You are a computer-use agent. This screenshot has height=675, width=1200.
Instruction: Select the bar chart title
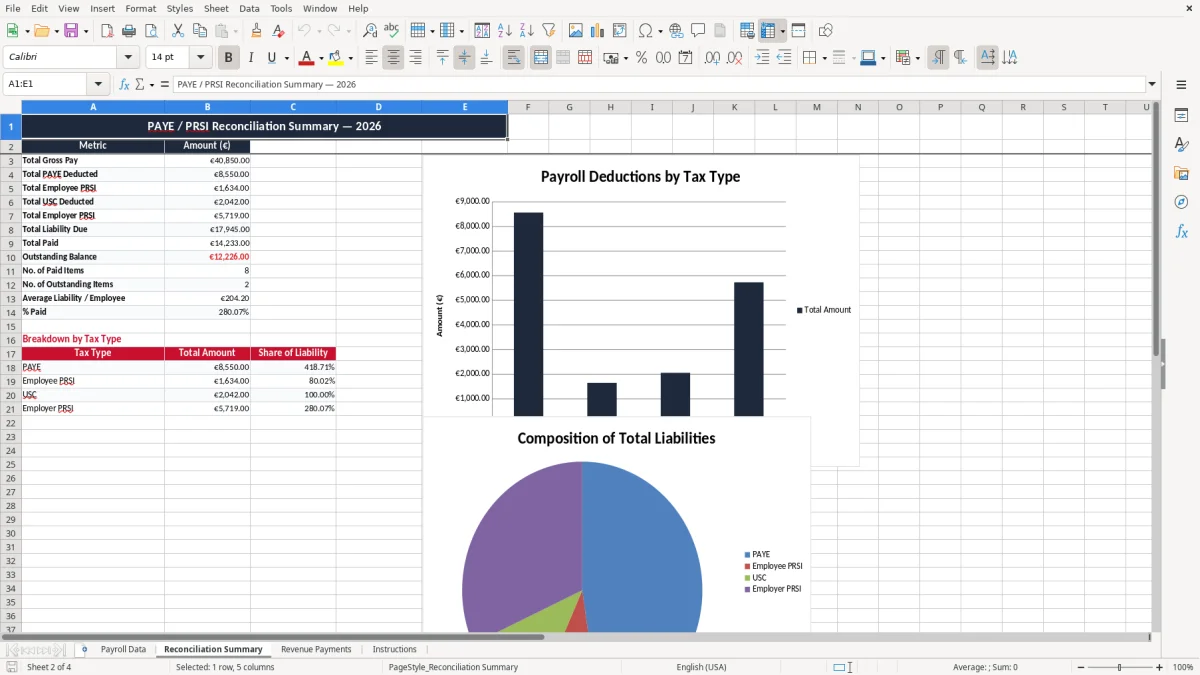click(x=640, y=177)
